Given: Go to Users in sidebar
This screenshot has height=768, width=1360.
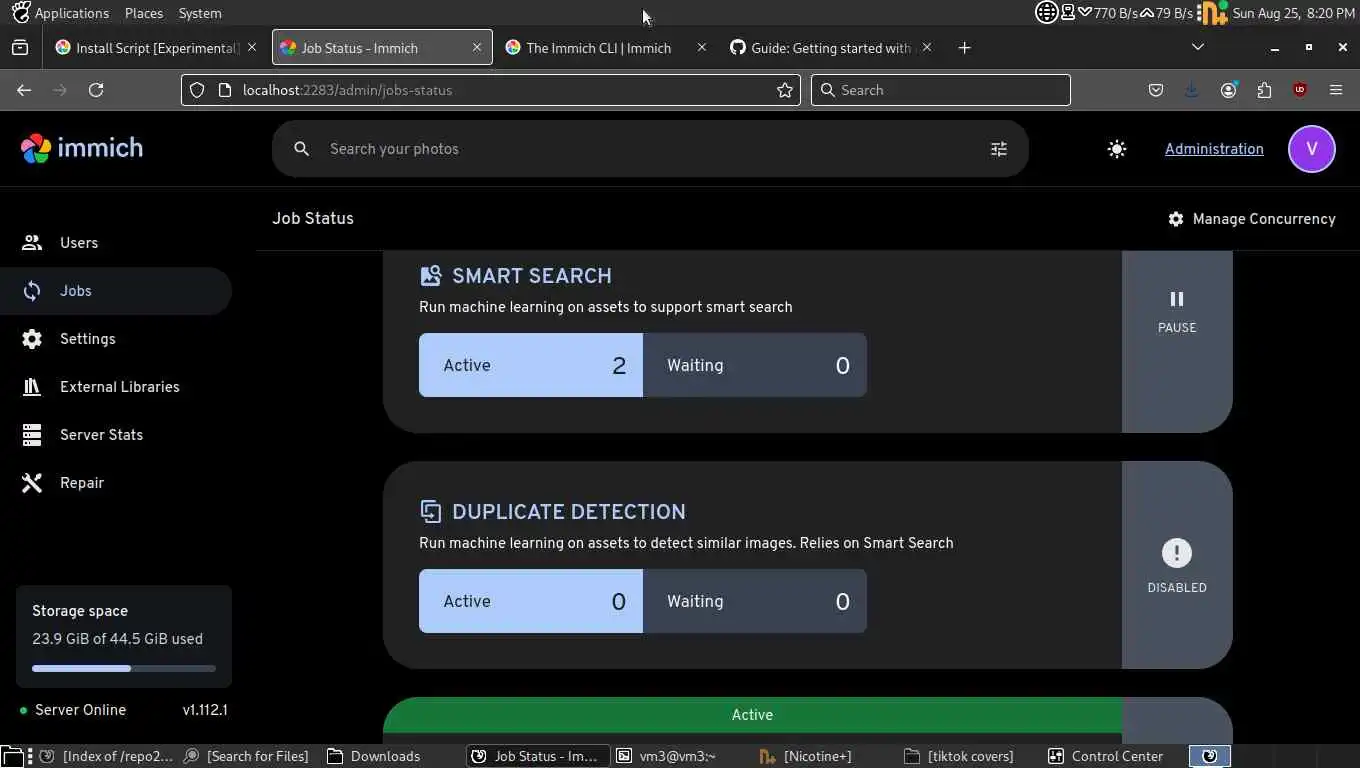Looking at the screenshot, I should coord(116,243).
